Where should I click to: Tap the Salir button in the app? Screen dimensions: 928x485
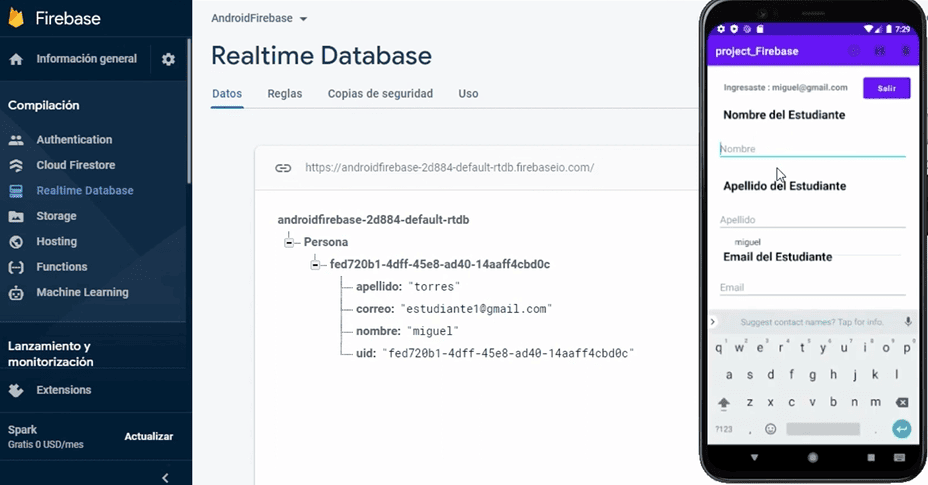click(887, 88)
